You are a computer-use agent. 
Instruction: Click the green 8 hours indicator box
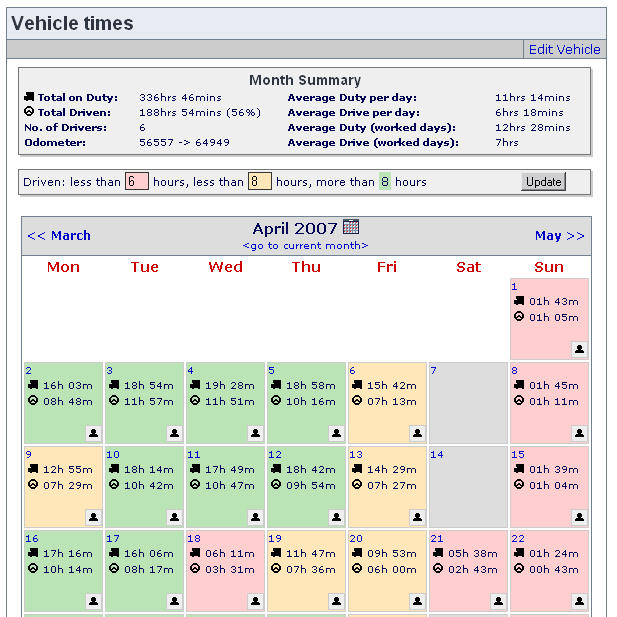pos(385,182)
